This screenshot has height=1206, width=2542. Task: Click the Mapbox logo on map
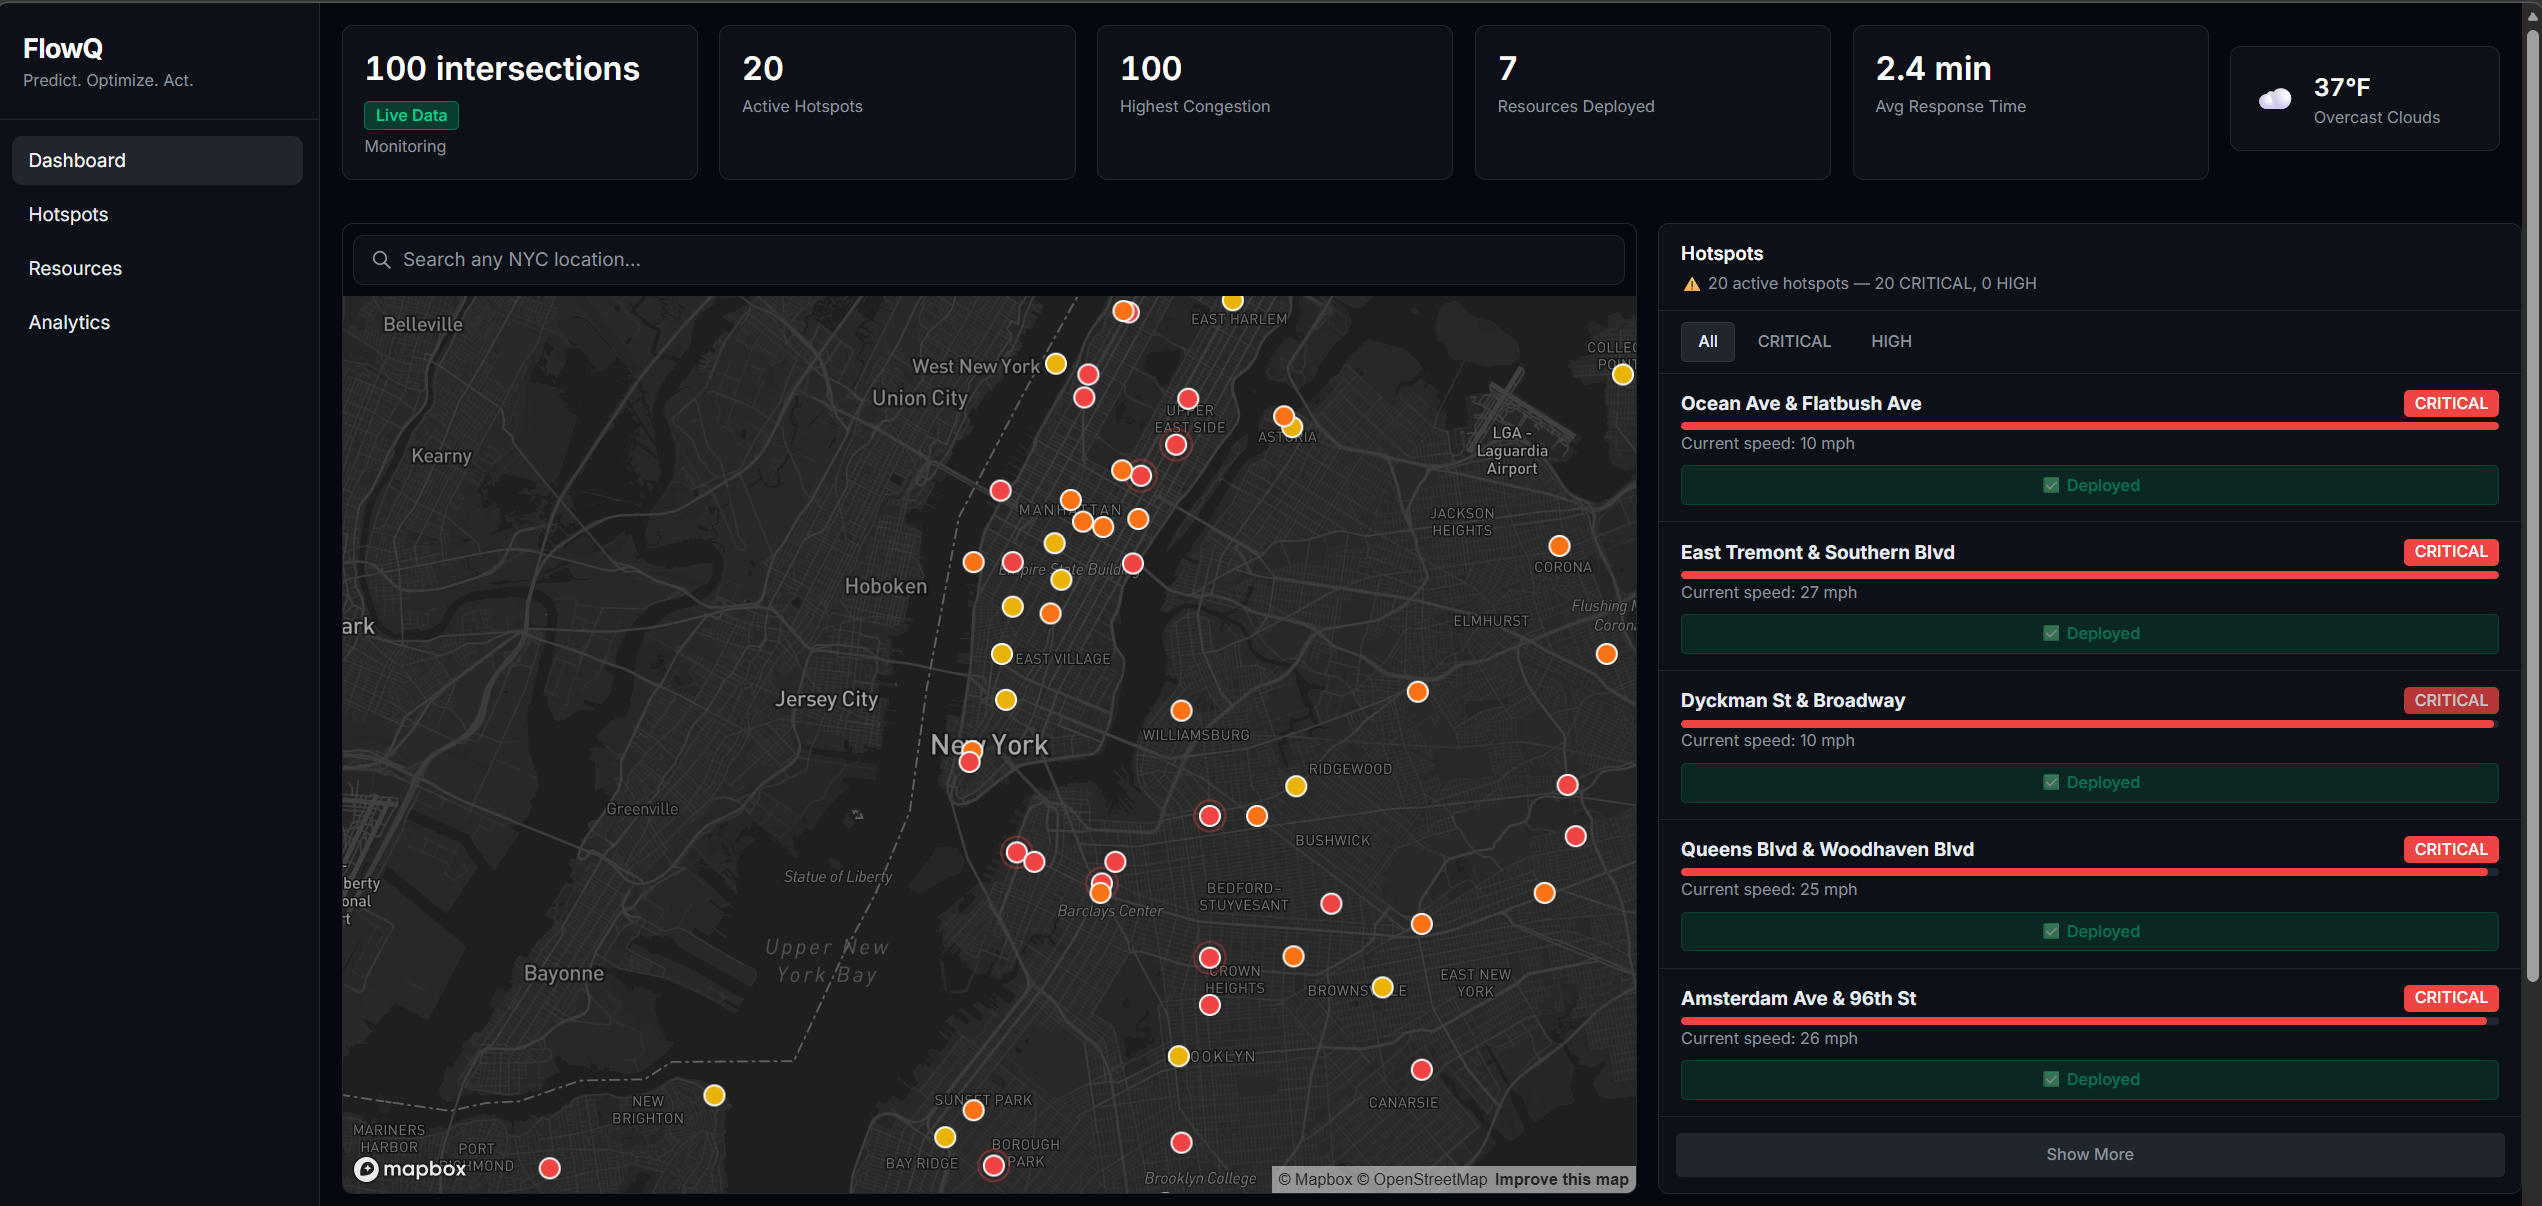coord(410,1169)
